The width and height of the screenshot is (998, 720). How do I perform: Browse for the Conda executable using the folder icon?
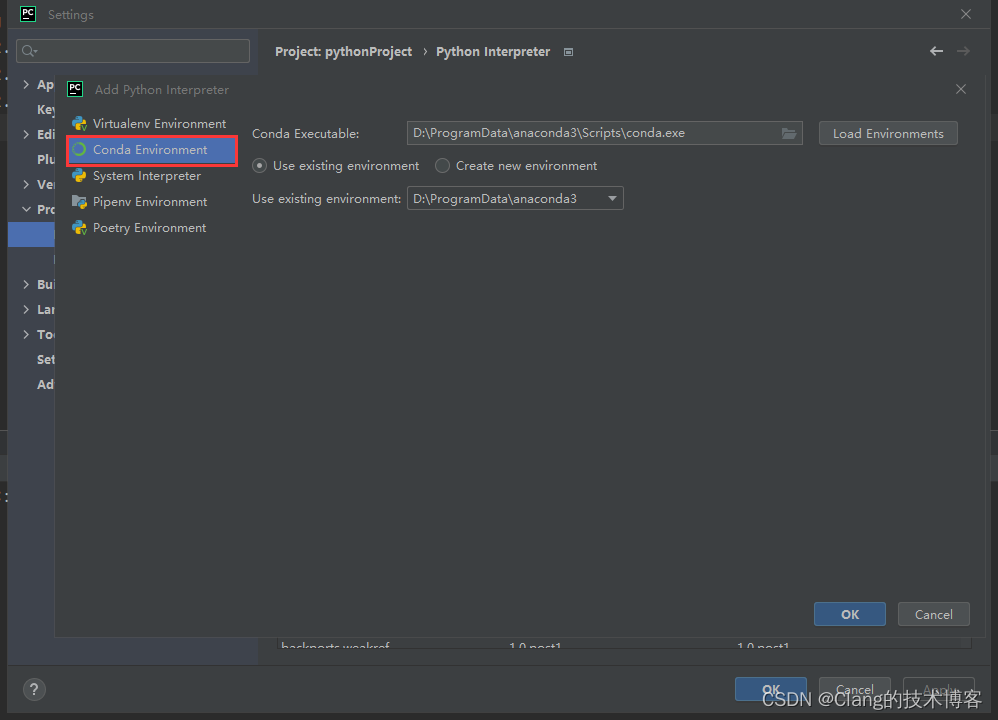[789, 133]
